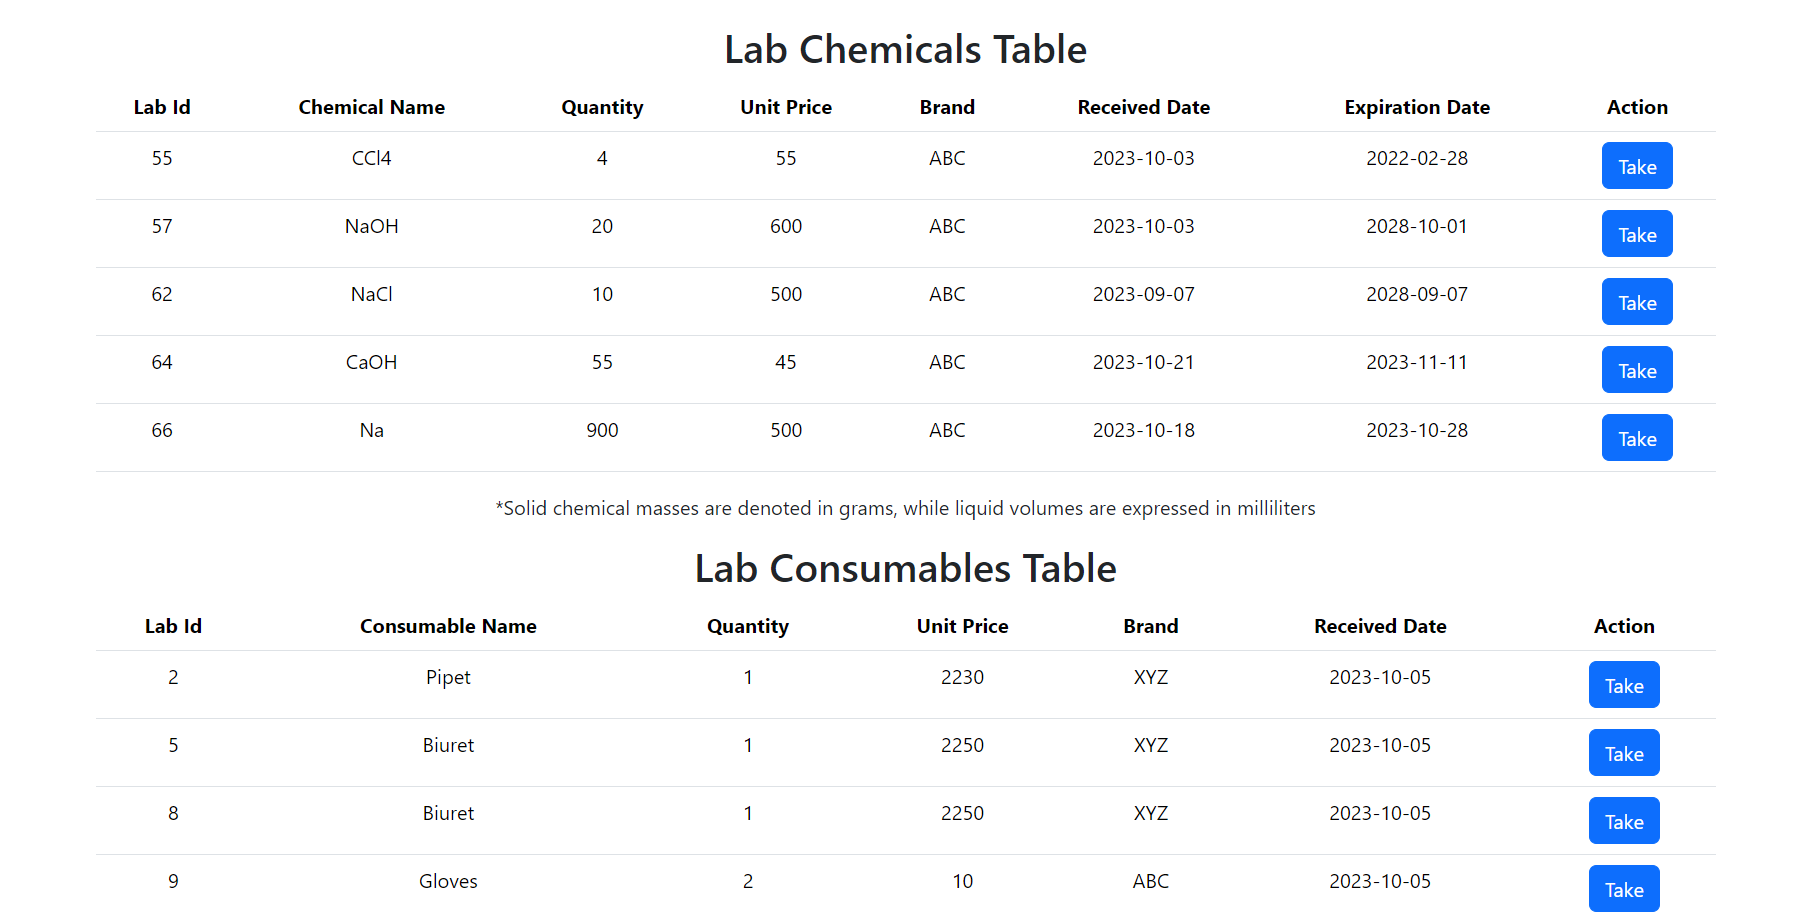Take NaCl from the chemicals table
Screen dimensions: 1817x917
[1636, 301]
